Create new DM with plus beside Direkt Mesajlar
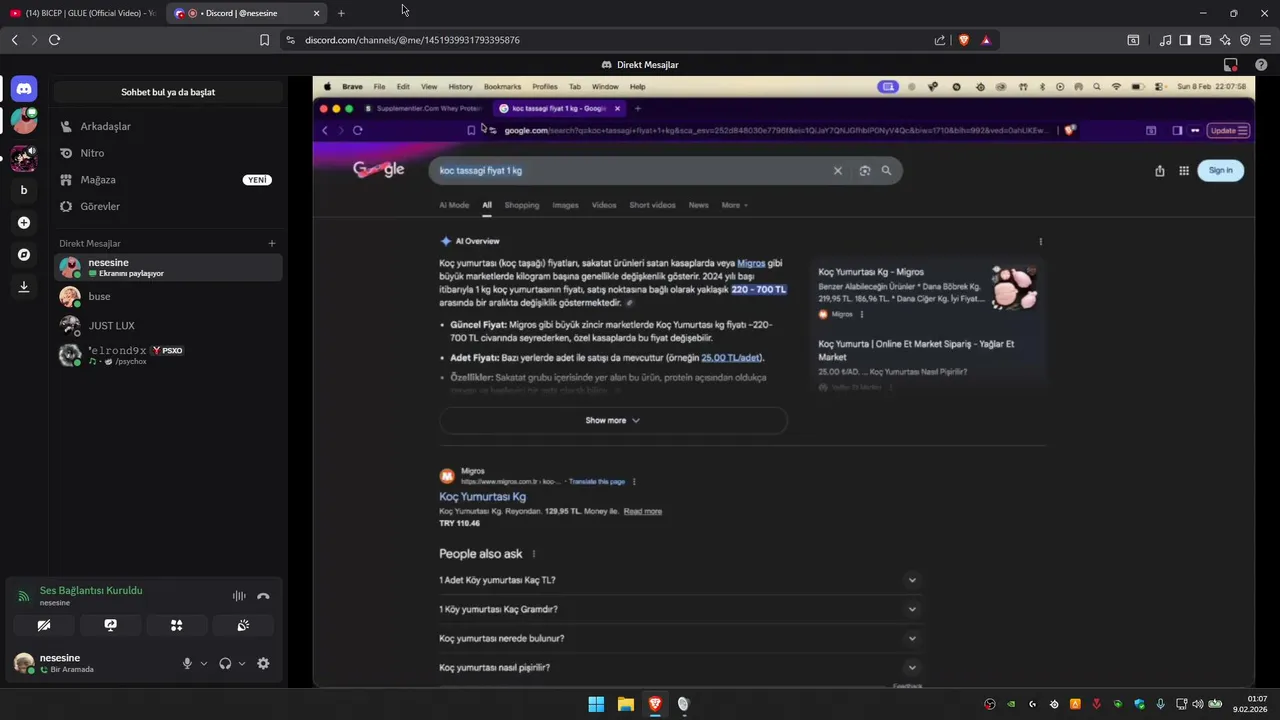The width and height of the screenshot is (1280, 720). pos(272,243)
